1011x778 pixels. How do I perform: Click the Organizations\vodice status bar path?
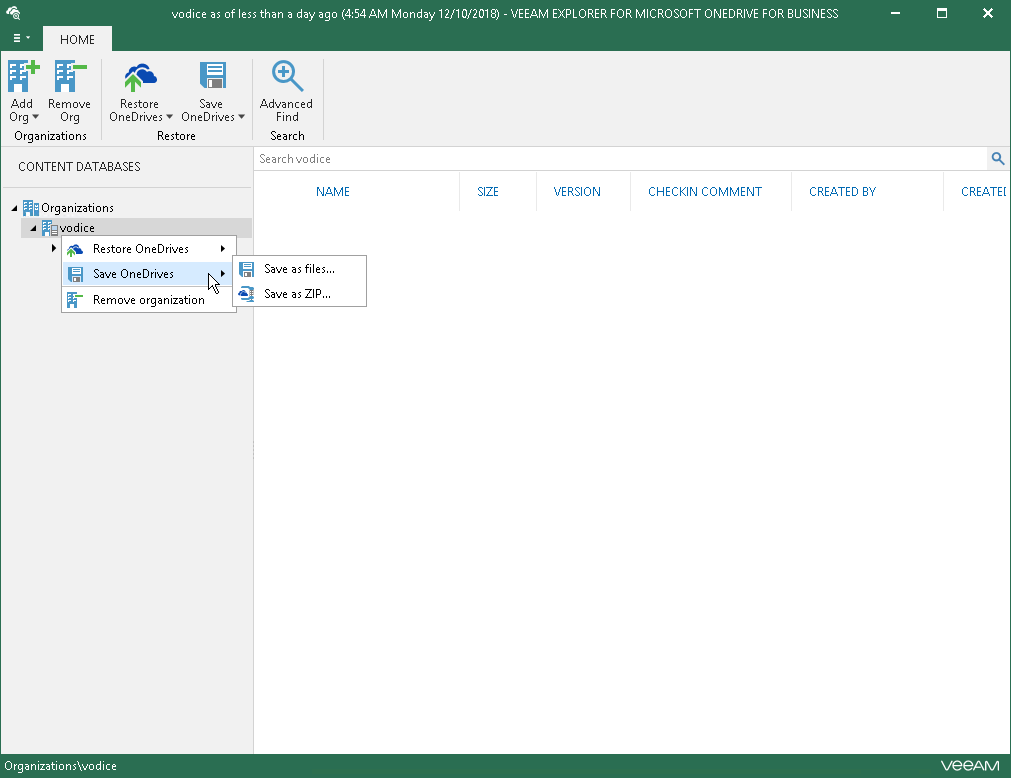[61, 766]
